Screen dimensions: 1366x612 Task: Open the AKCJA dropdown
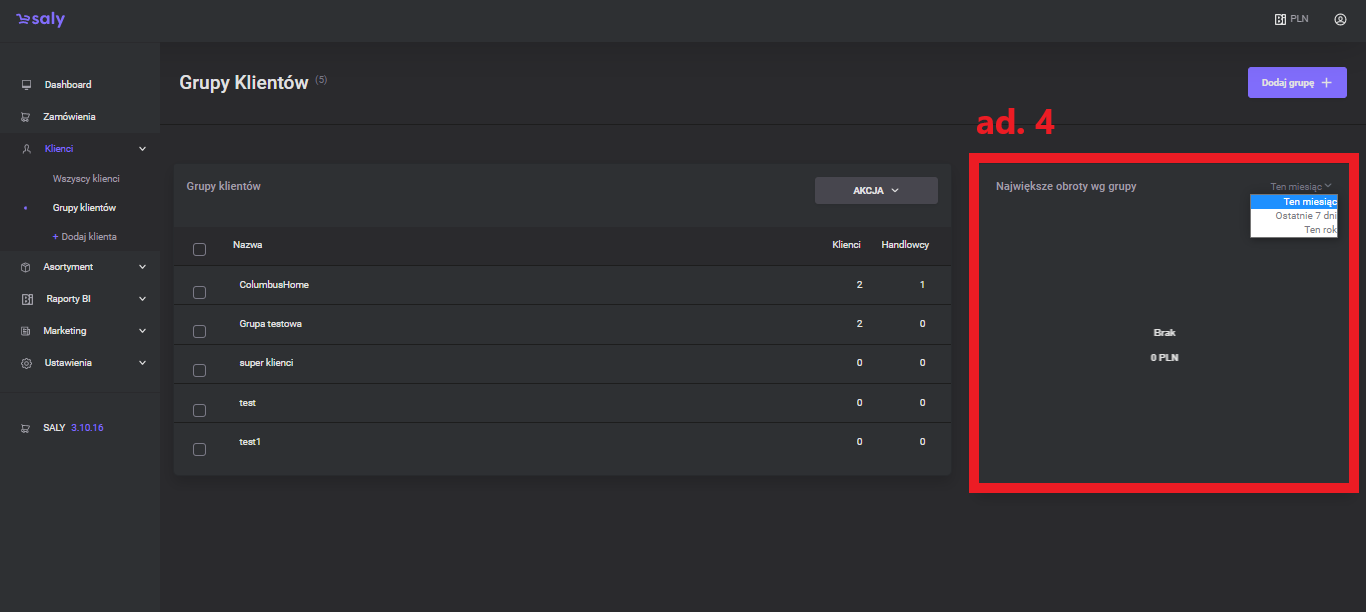pos(876,190)
